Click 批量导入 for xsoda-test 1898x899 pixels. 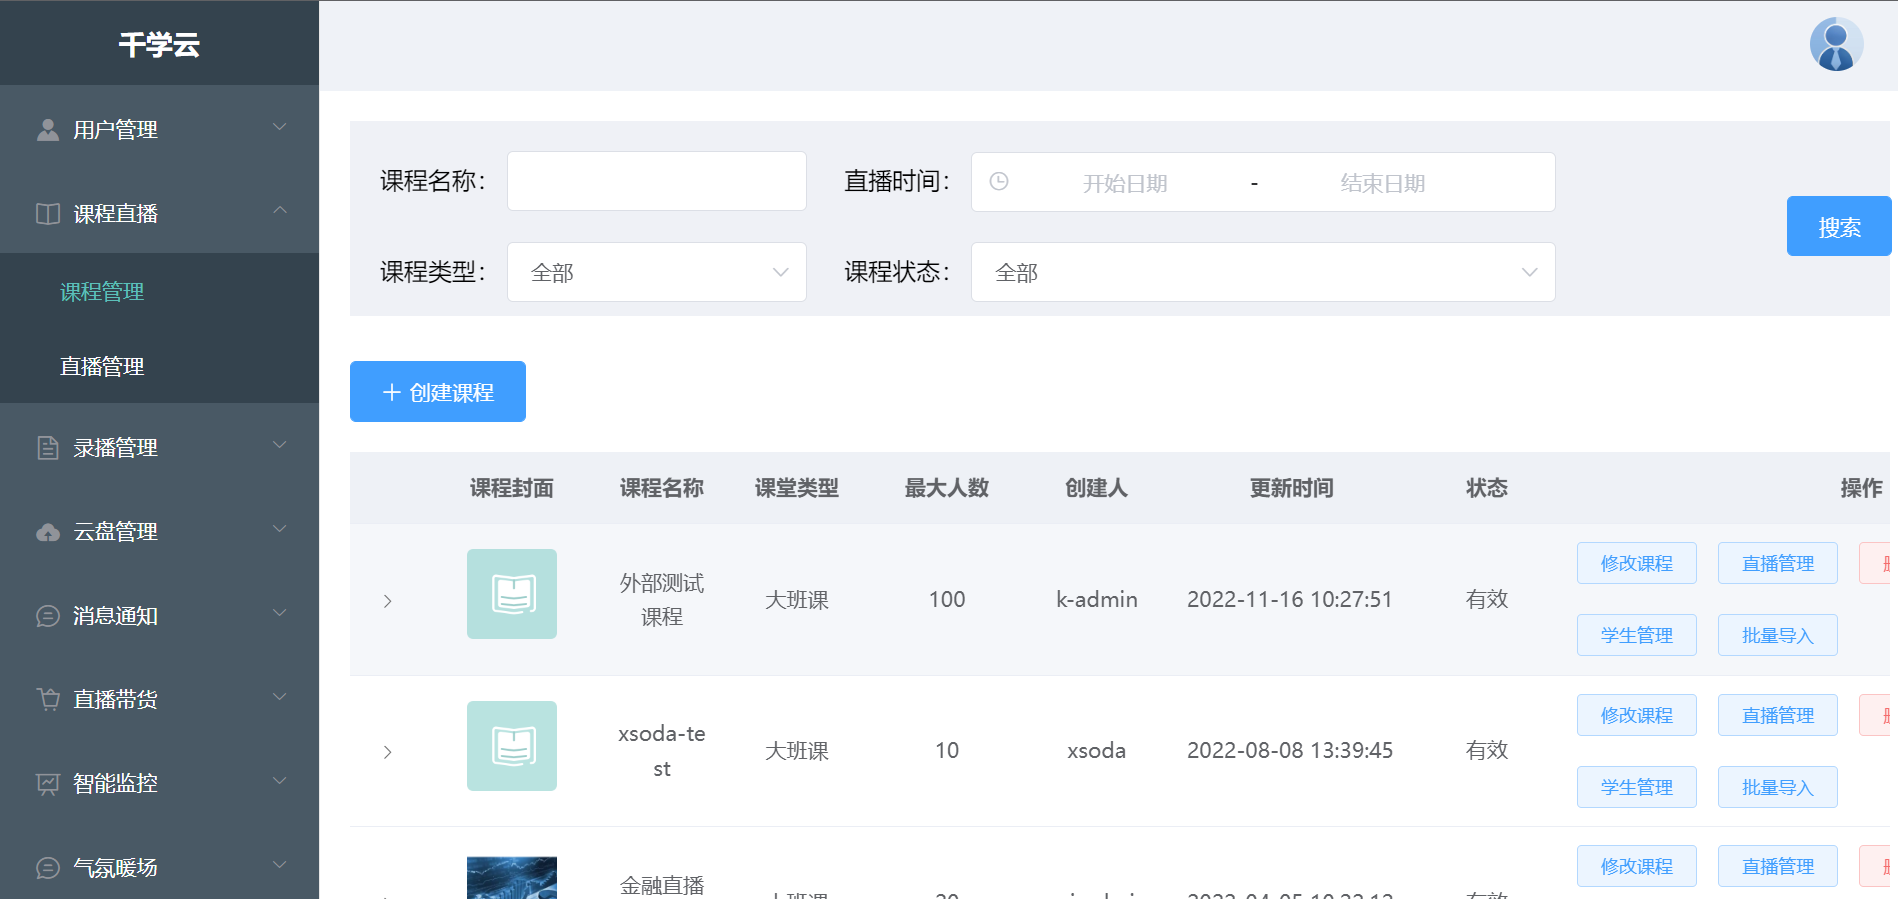click(1778, 787)
